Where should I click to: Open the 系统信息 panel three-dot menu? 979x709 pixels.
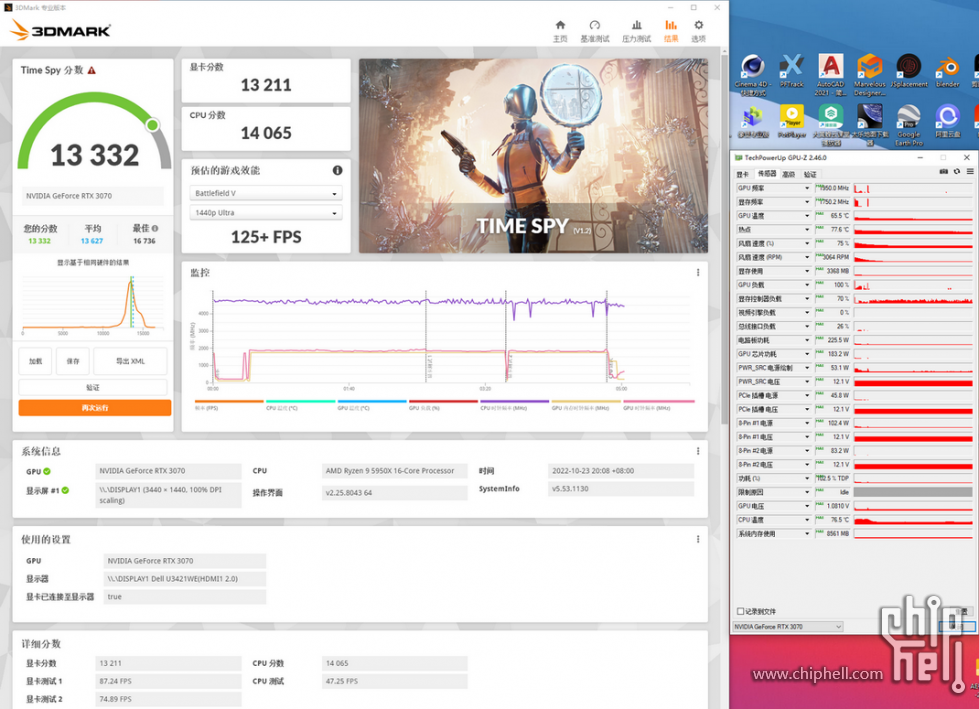pyautogui.click(x=698, y=451)
